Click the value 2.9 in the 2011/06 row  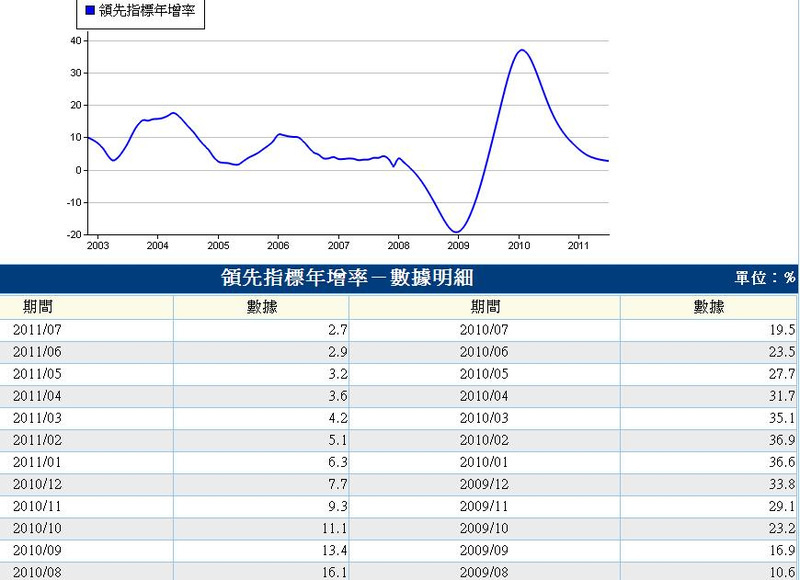point(338,351)
